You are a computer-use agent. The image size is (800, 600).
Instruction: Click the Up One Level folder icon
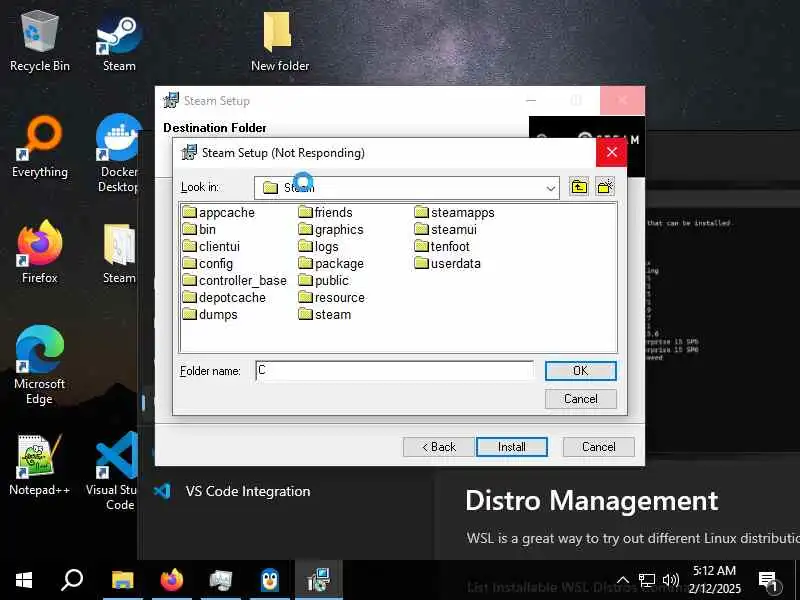[x=579, y=187]
